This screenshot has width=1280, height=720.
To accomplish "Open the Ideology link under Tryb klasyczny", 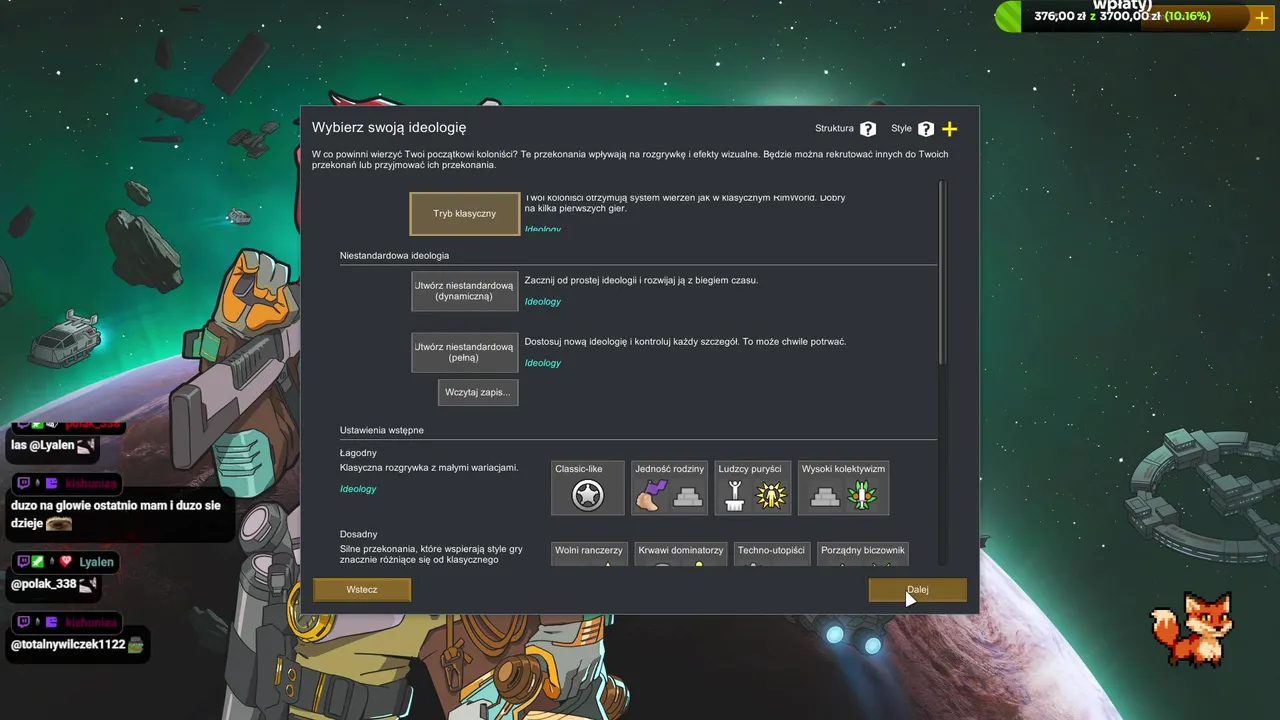I will 543,229.
